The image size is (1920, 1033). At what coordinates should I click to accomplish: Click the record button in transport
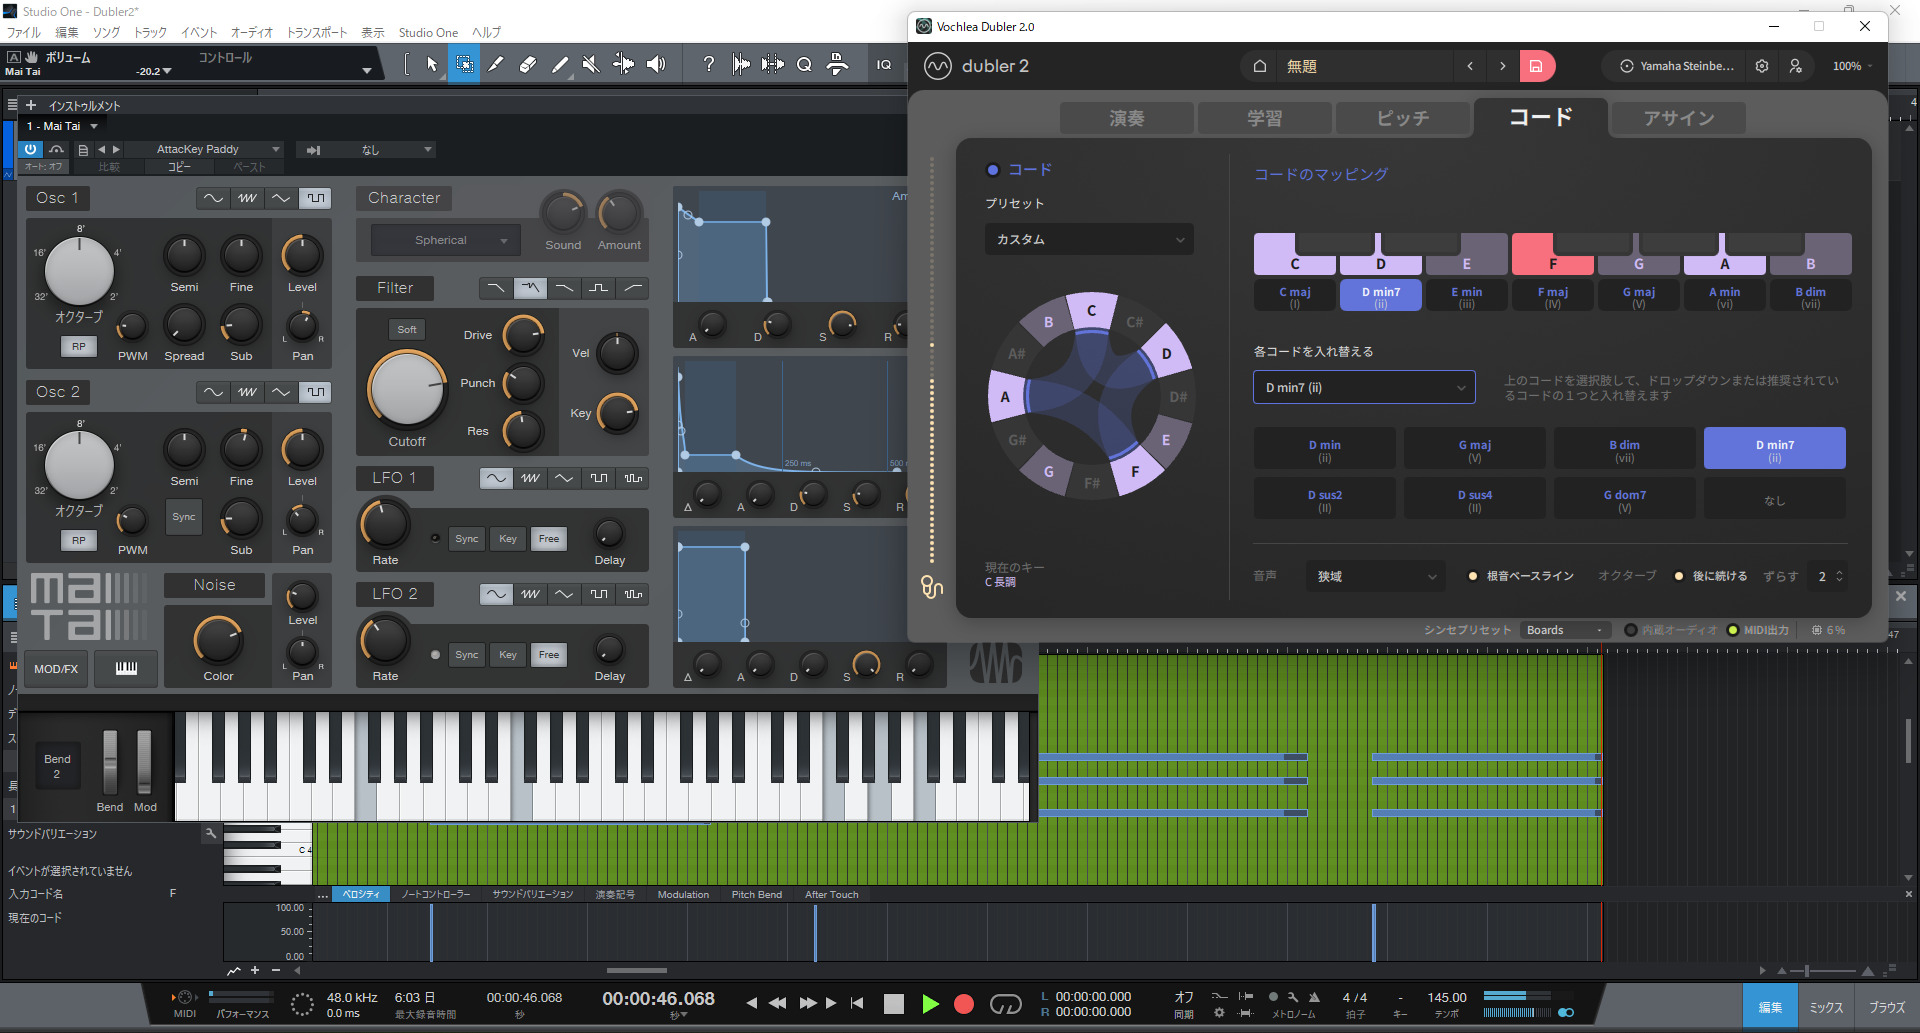tap(964, 1004)
